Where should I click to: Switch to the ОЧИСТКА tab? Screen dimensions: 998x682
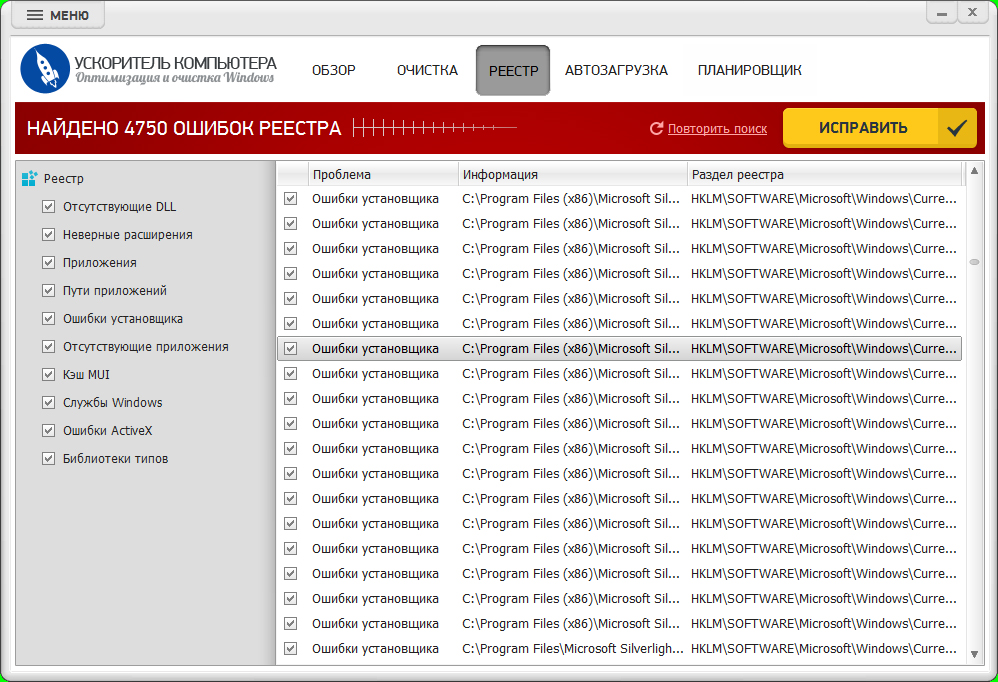click(427, 70)
